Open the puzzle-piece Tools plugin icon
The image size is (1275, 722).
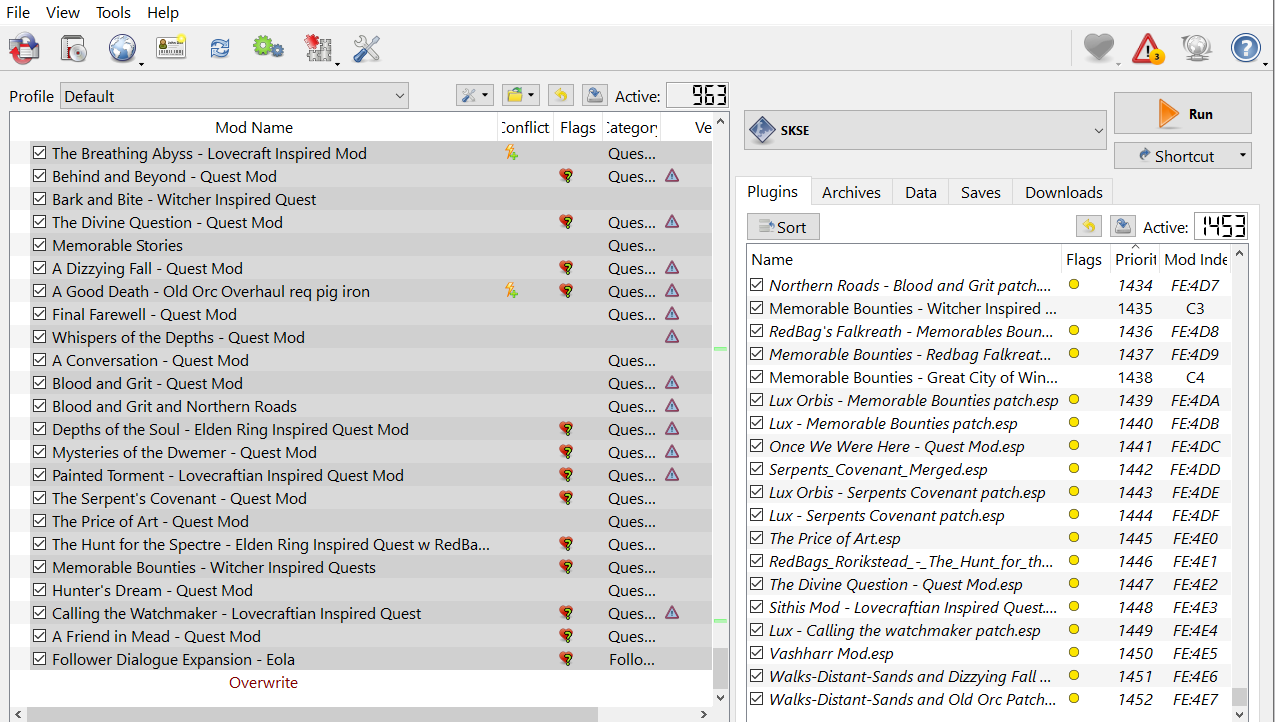[318, 48]
